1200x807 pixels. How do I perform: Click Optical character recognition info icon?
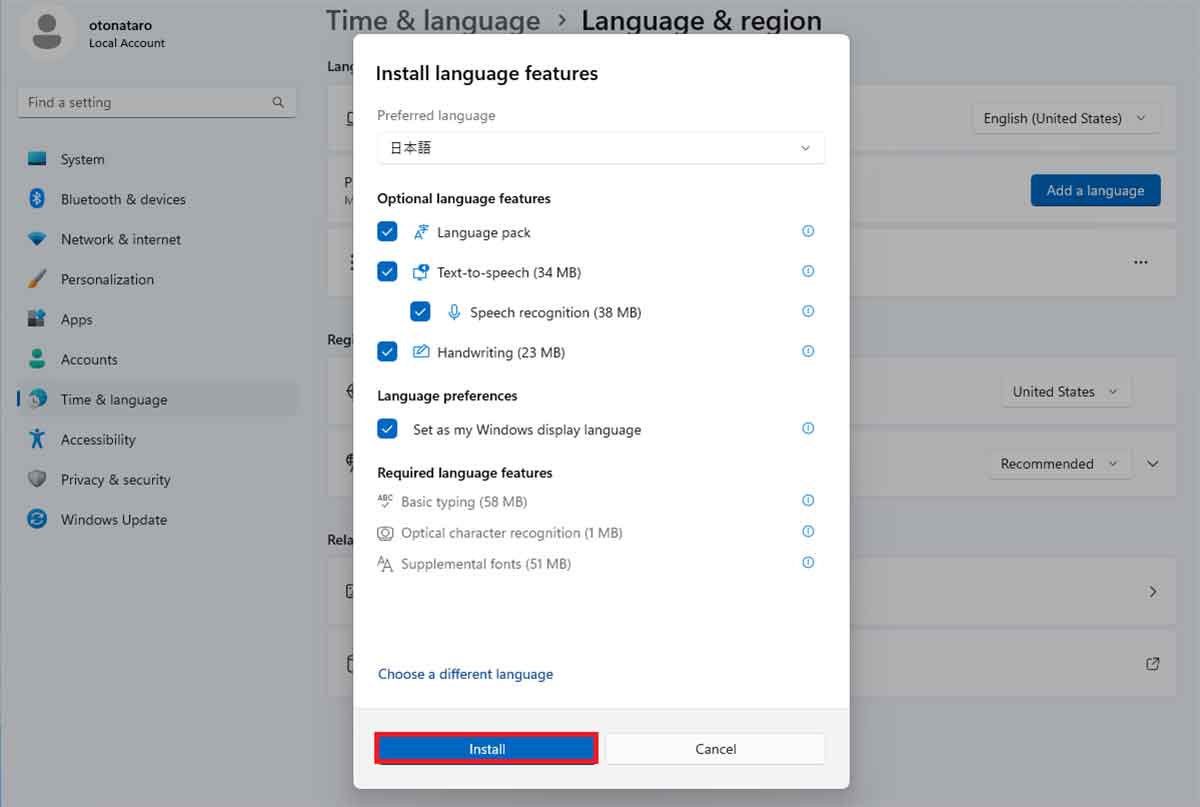(x=808, y=531)
